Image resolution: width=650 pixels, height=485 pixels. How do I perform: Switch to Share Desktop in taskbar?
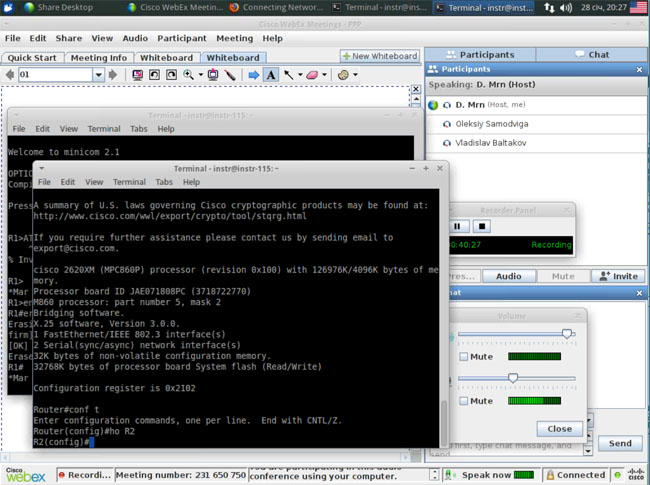pyautogui.click(x=59, y=7)
